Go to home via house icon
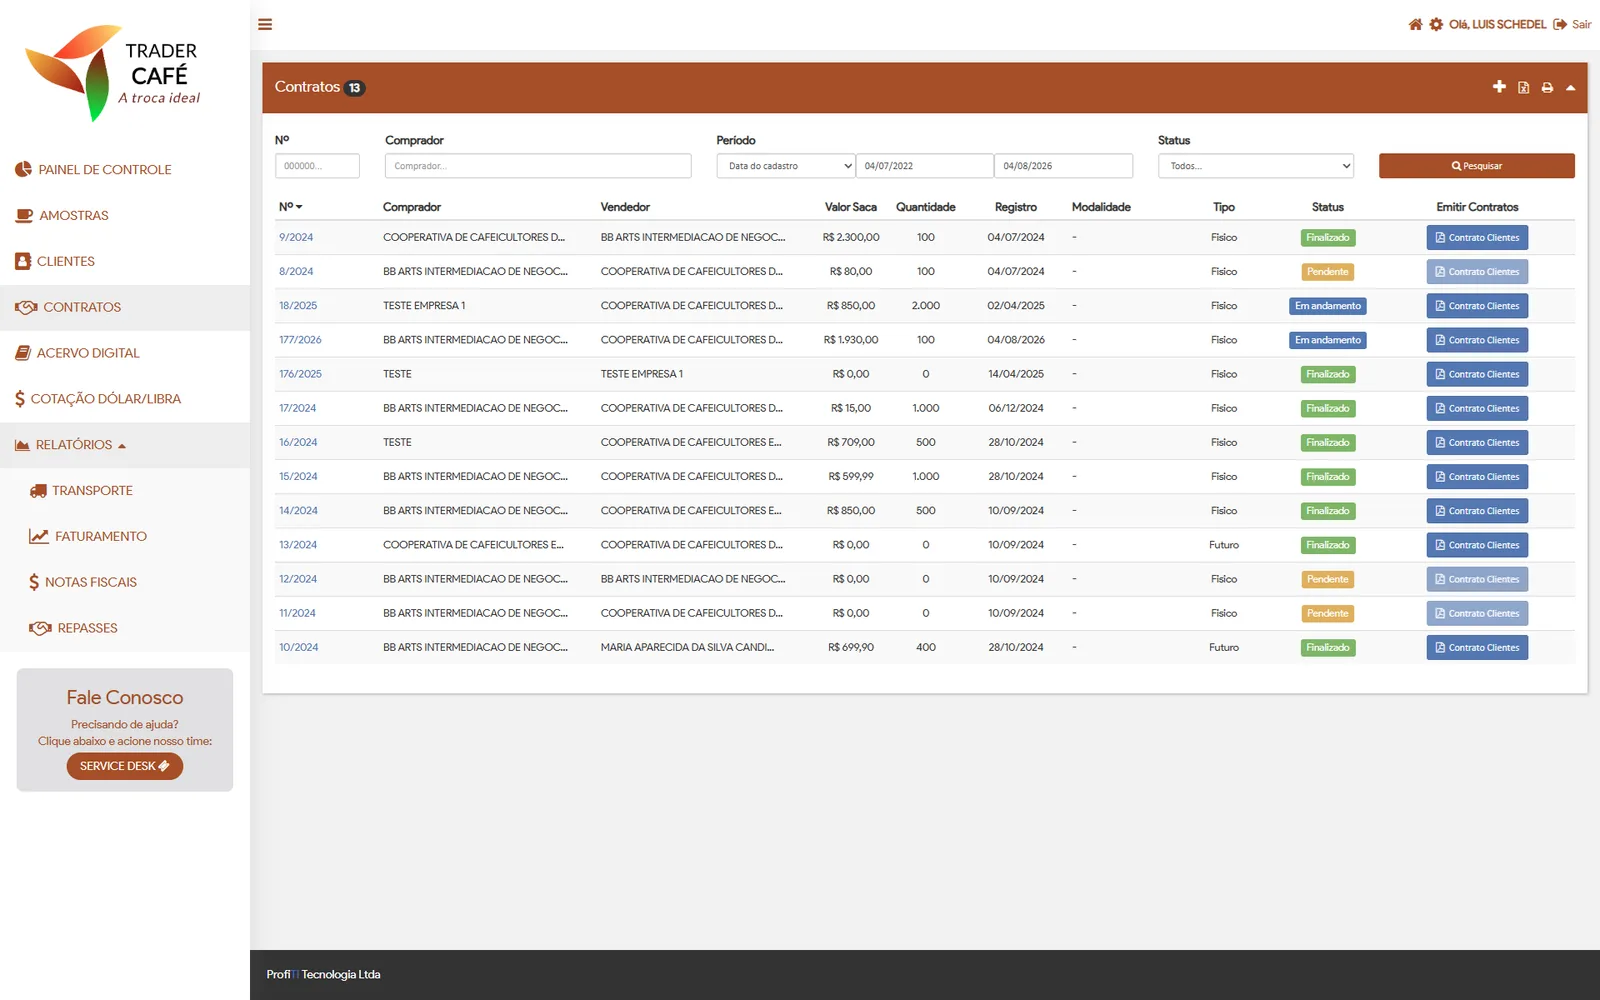The height and width of the screenshot is (1000, 1600). (1415, 24)
